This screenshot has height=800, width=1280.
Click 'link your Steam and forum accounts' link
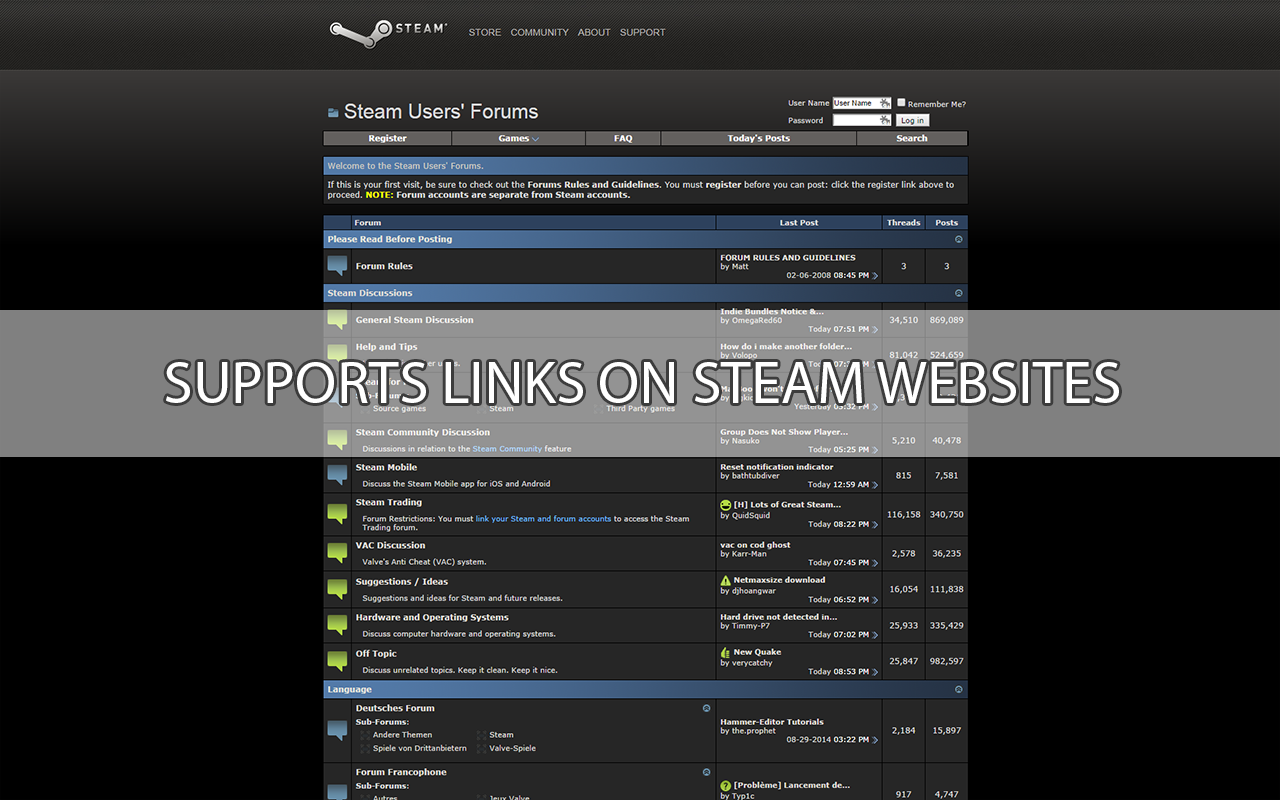point(543,519)
